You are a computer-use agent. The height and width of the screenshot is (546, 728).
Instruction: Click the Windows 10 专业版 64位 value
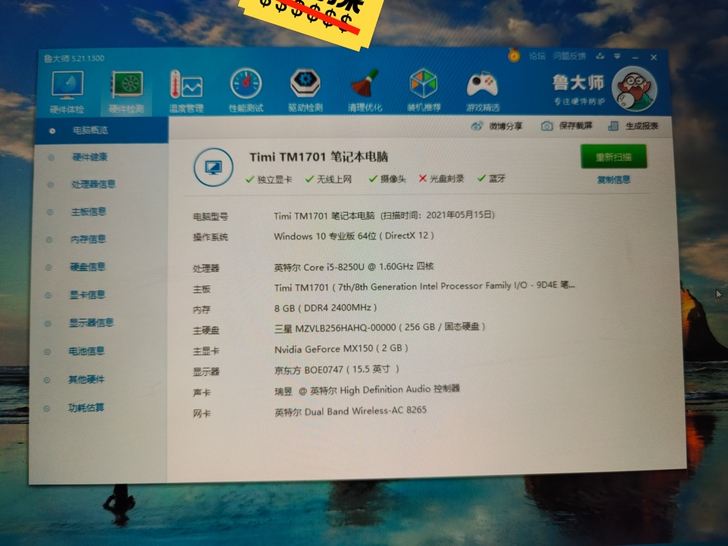pyautogui.click(x=354, y=236)
